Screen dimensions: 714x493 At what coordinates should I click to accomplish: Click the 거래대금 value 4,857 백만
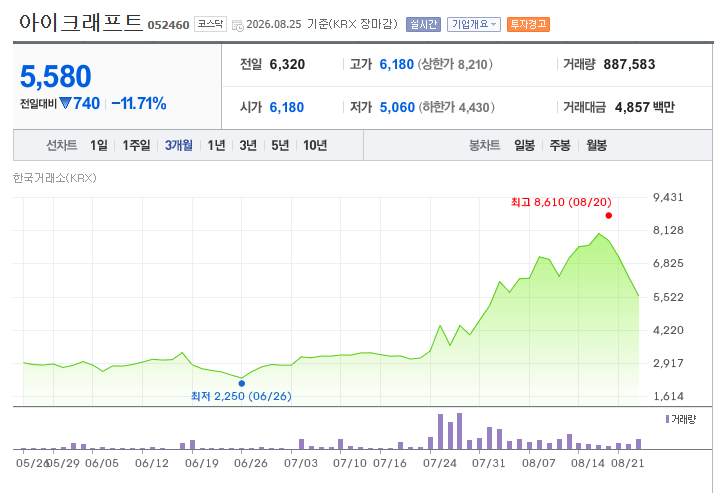coord(644,107)
